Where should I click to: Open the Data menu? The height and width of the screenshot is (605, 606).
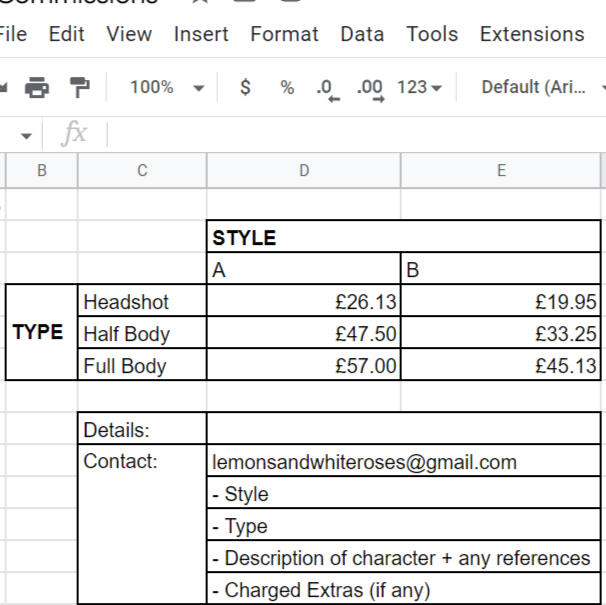point(362,34)
